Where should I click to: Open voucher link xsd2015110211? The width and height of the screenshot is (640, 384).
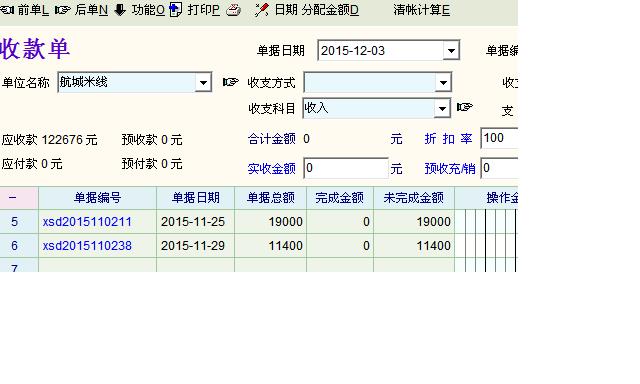click(87, 222)
